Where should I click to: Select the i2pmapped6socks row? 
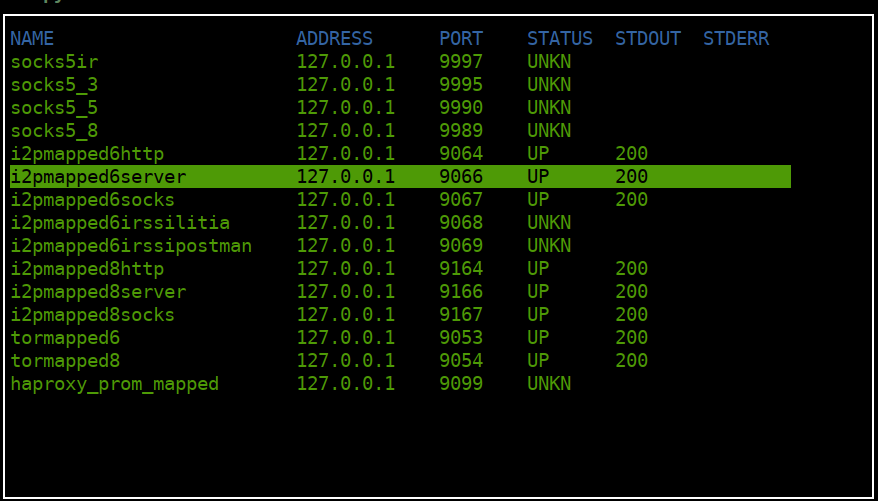tap(400, 199)
